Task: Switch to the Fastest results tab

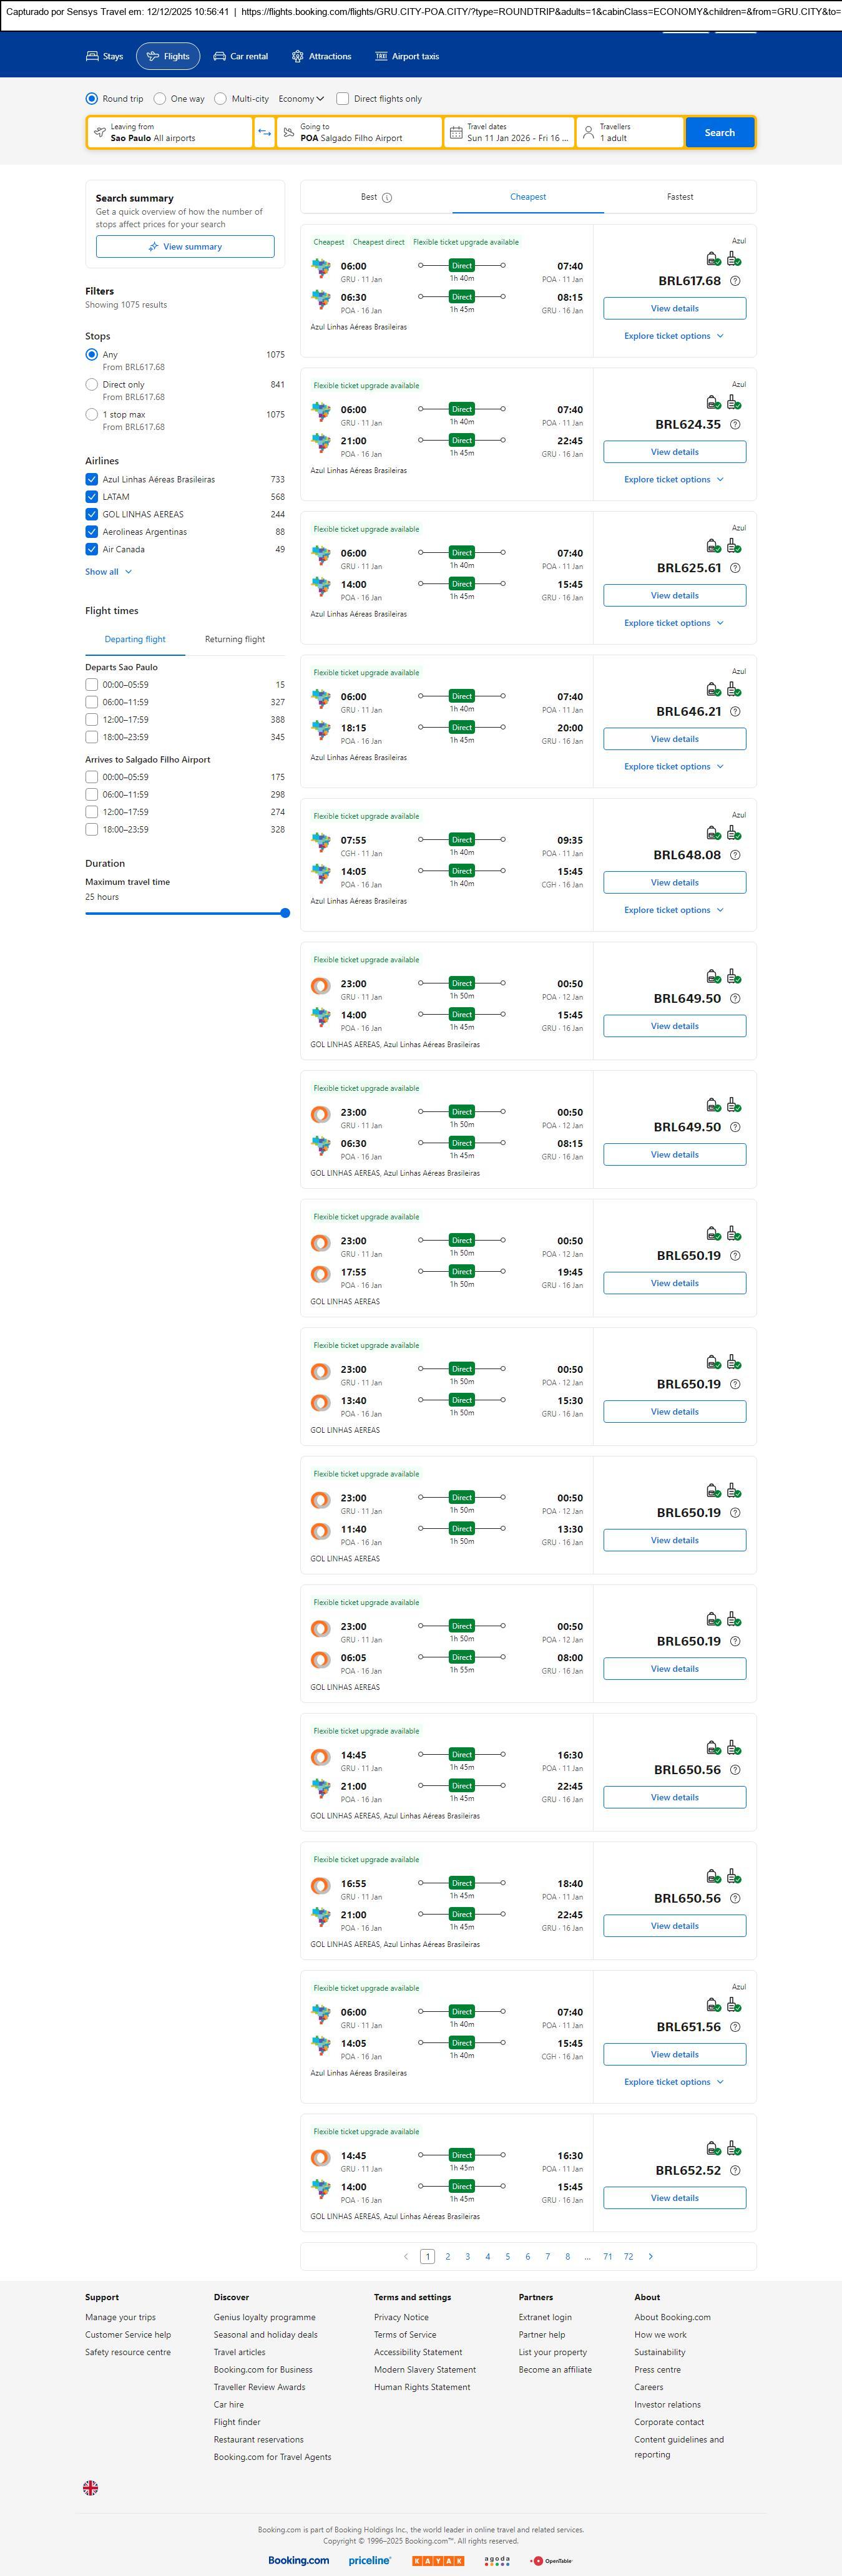Action: 680,197
